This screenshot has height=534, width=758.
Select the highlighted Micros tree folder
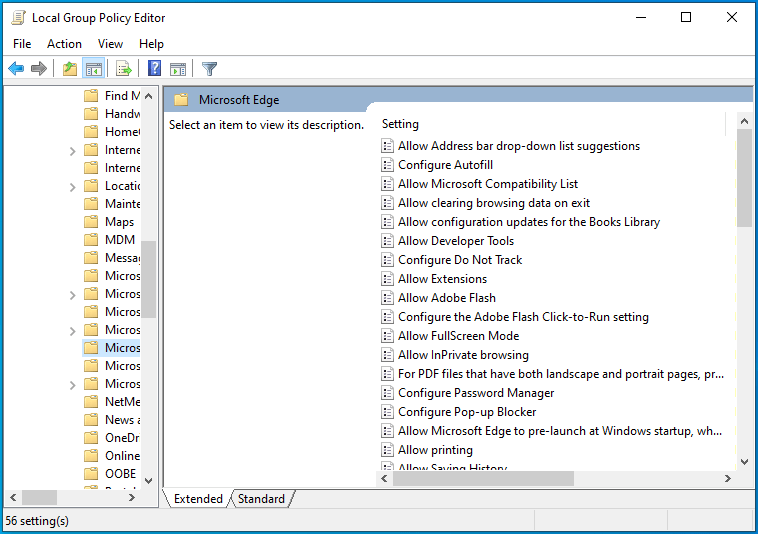(112, 348)
